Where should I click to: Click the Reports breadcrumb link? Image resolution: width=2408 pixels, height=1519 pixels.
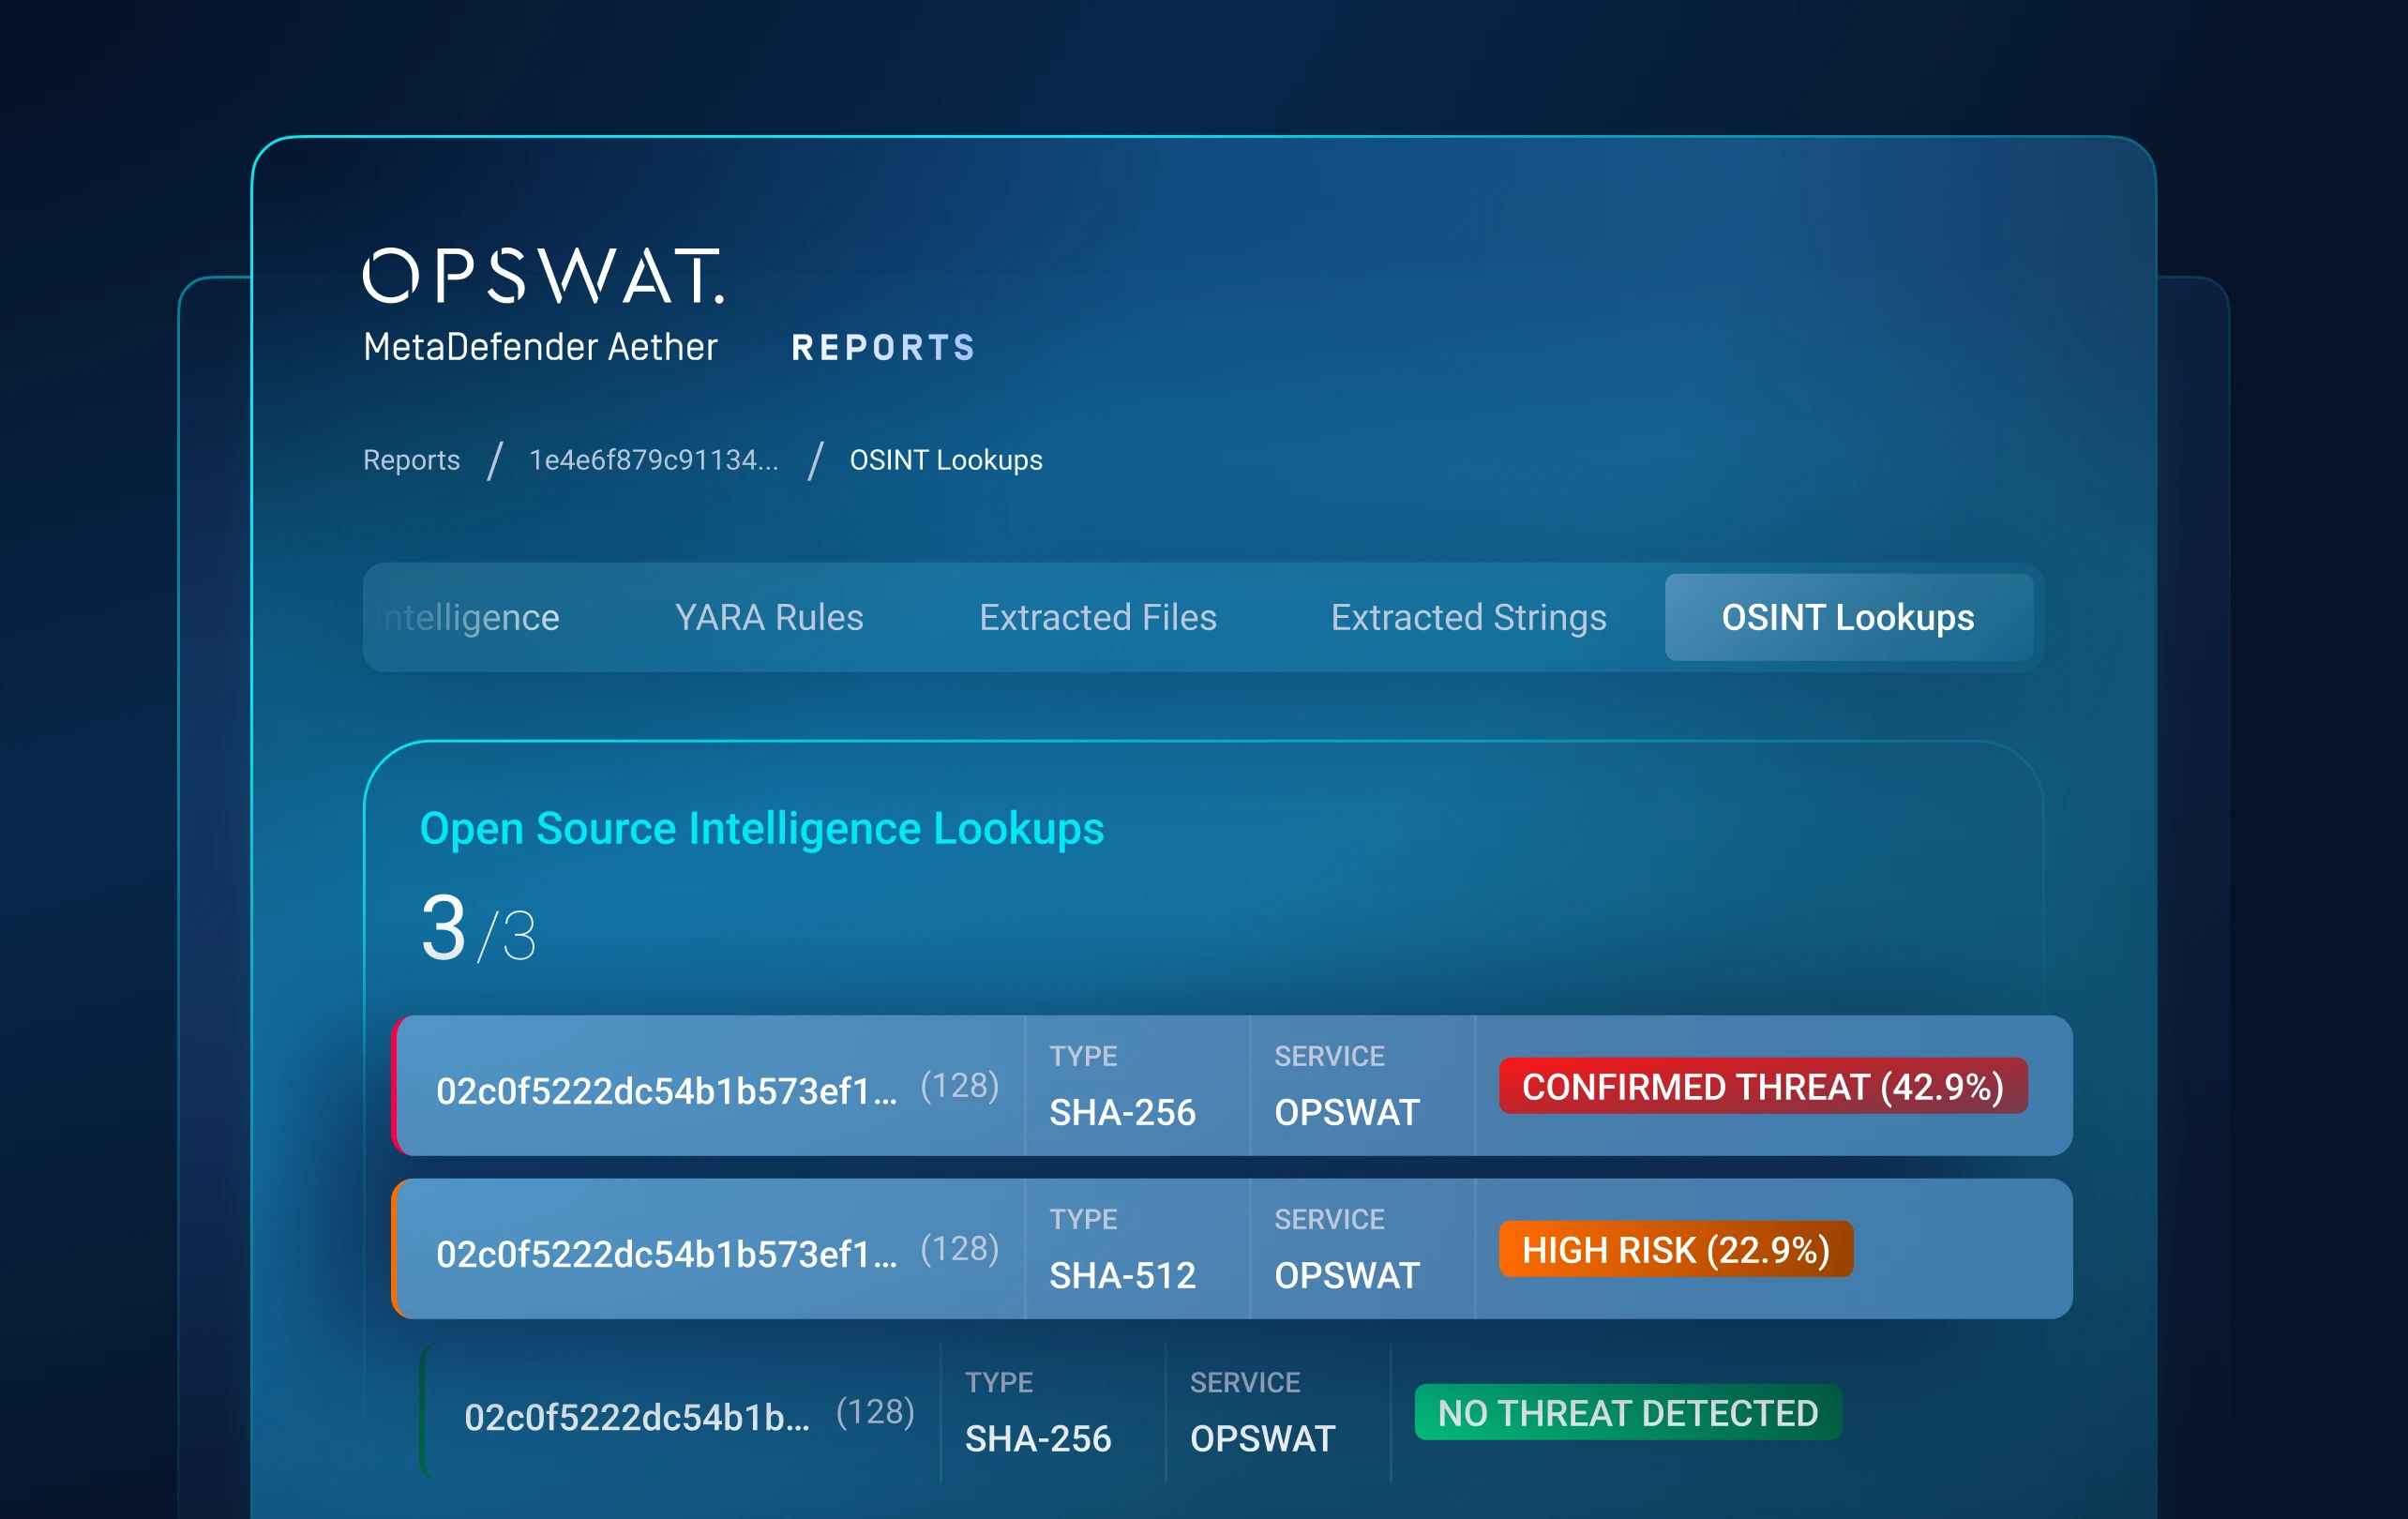tap(411, 460)
